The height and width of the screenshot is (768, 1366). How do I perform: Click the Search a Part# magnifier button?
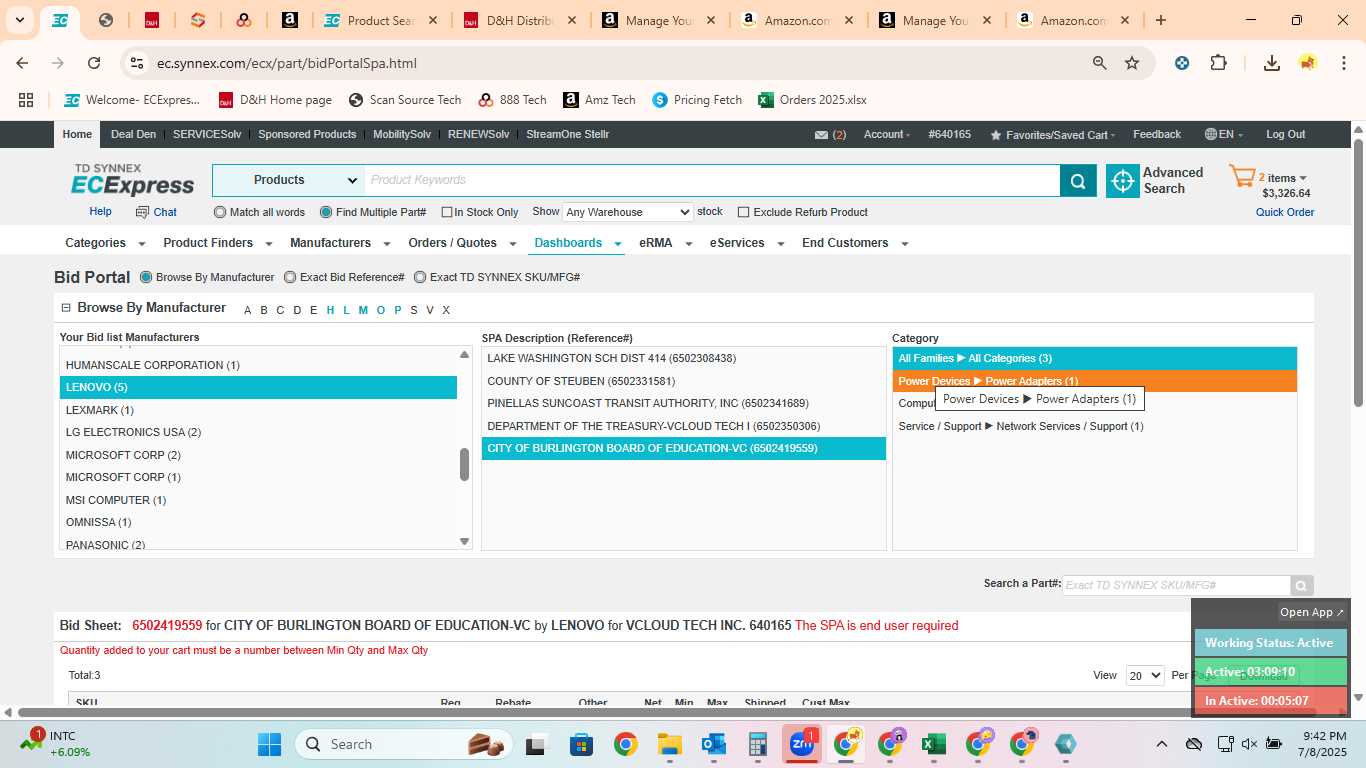[1301, 586]
